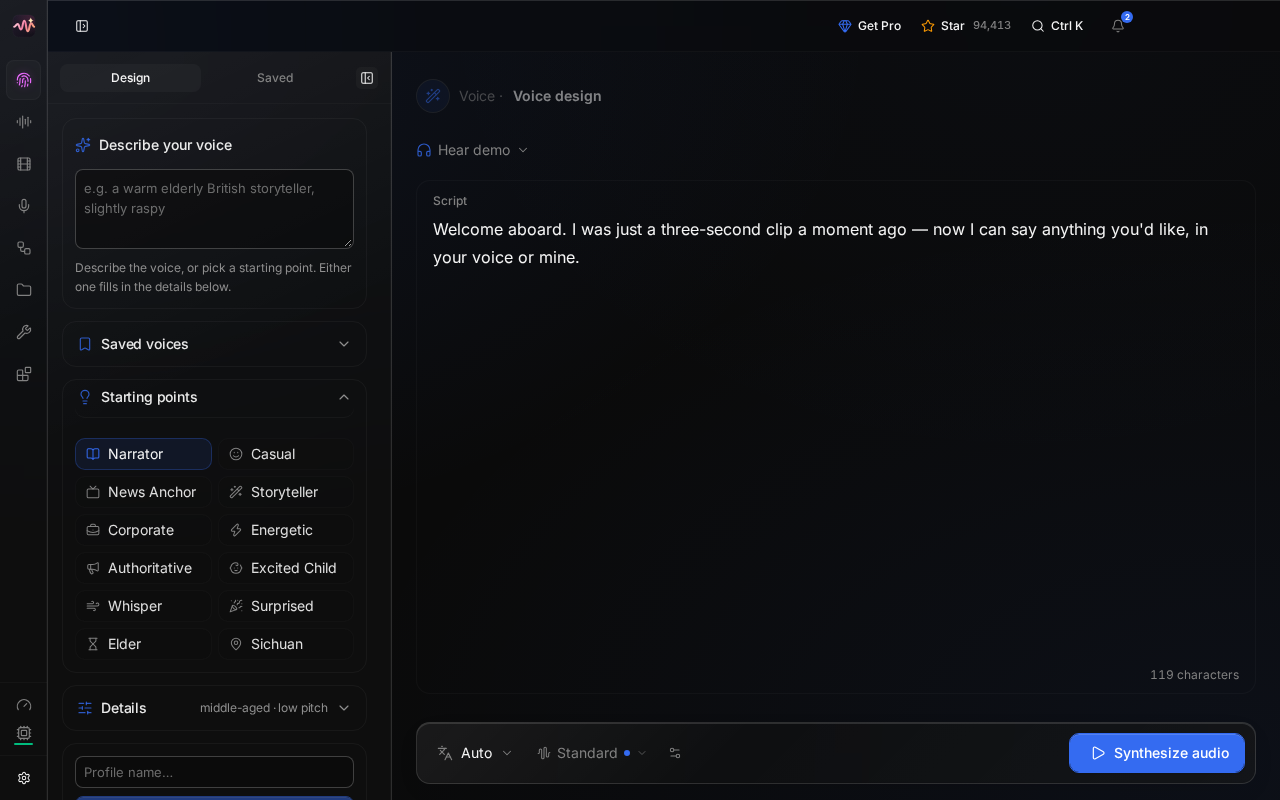
Task: Click the 119 characters counter
Action: point(1194,675)
